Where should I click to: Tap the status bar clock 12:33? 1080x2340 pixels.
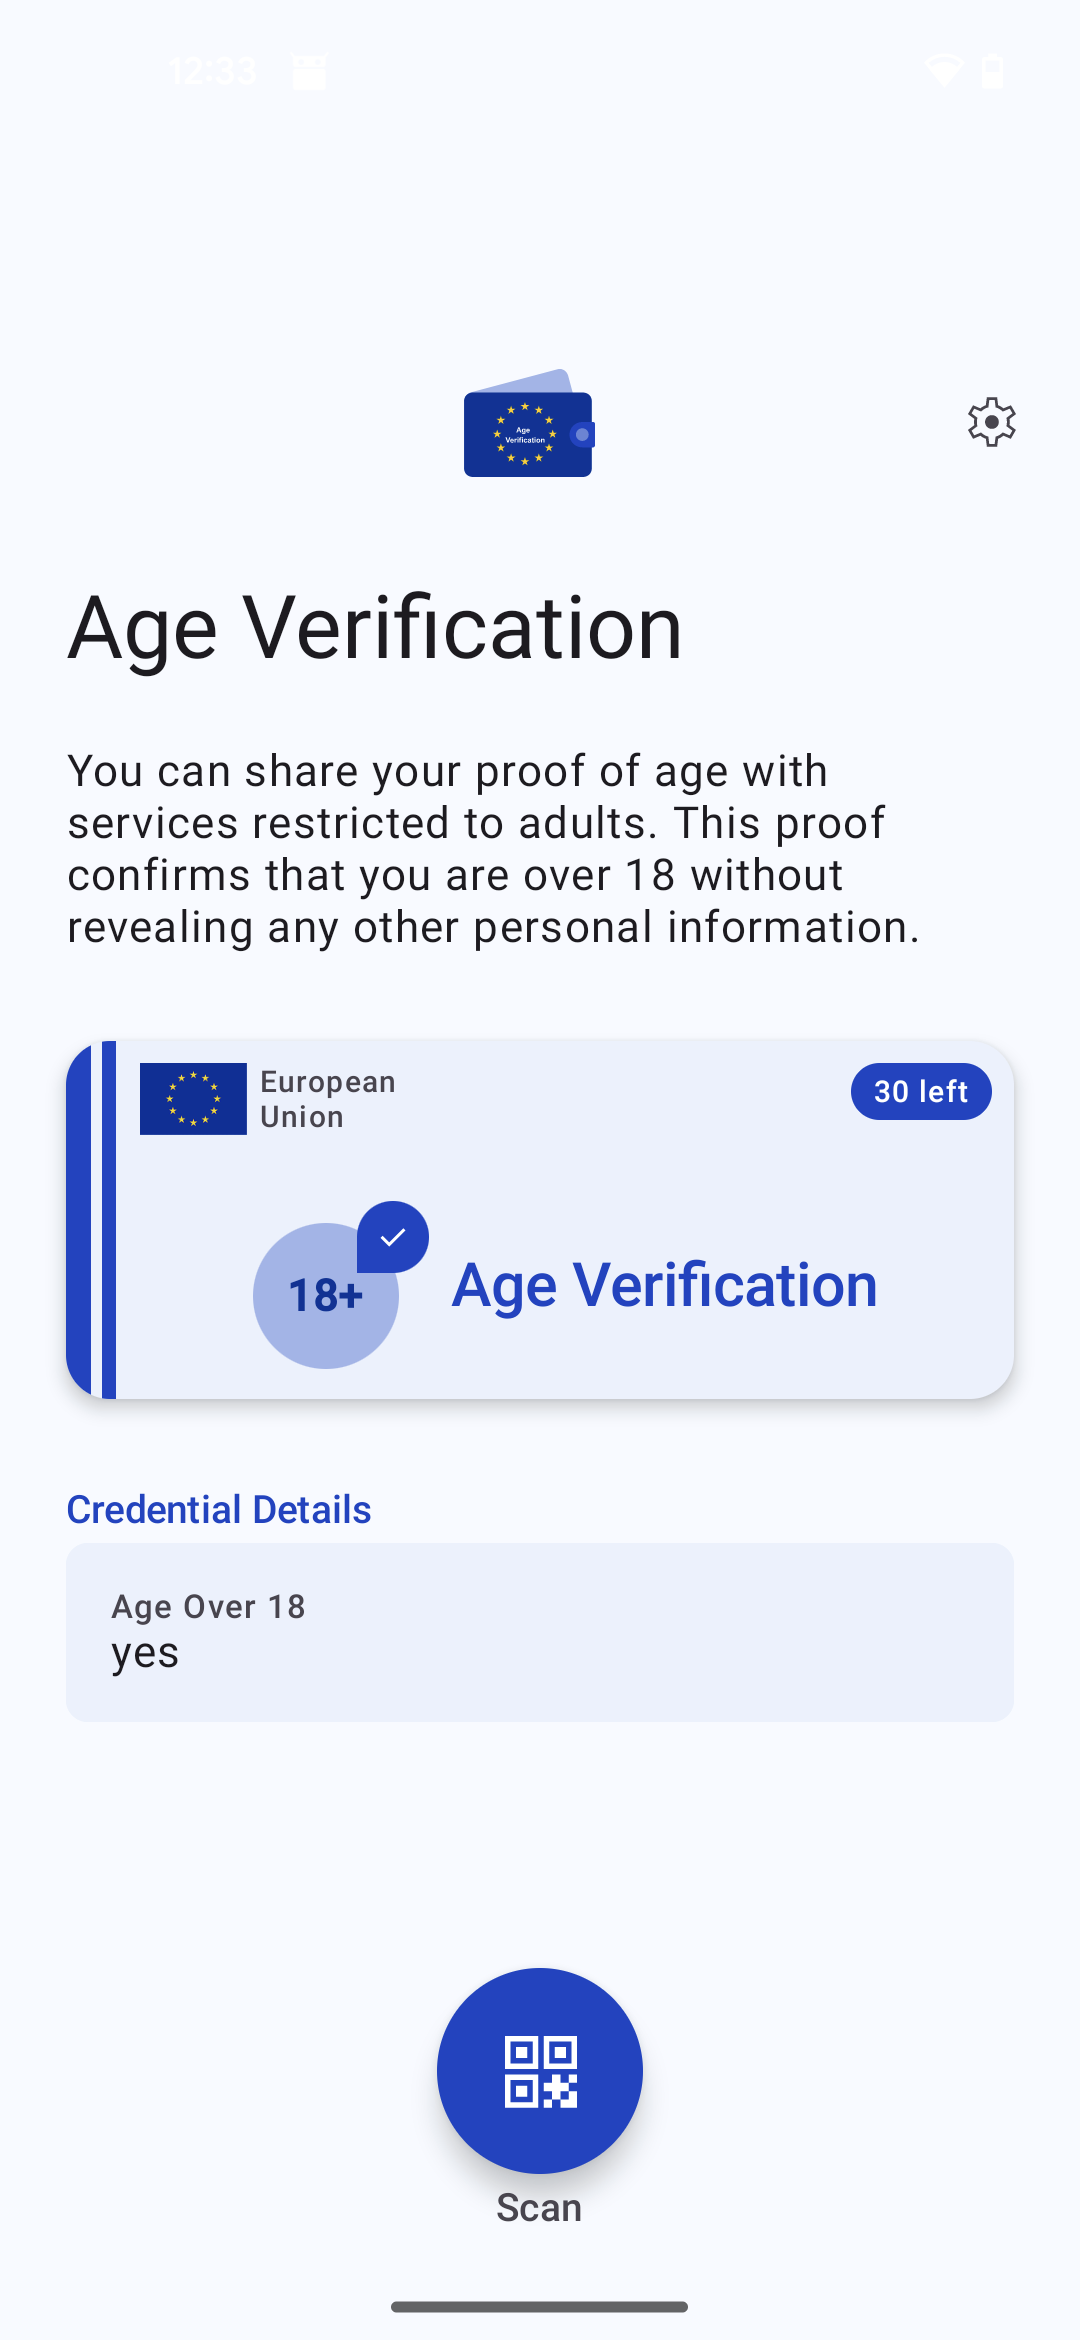point(212,71)
